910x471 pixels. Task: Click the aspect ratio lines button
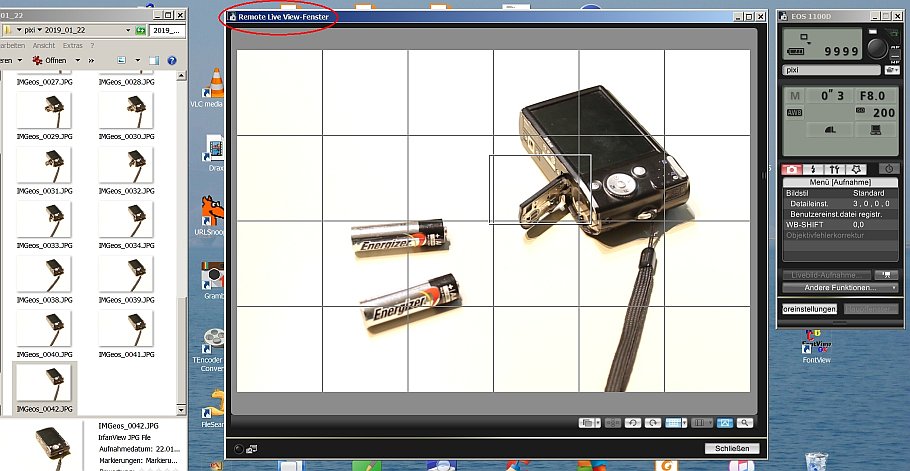click(699, 423)
